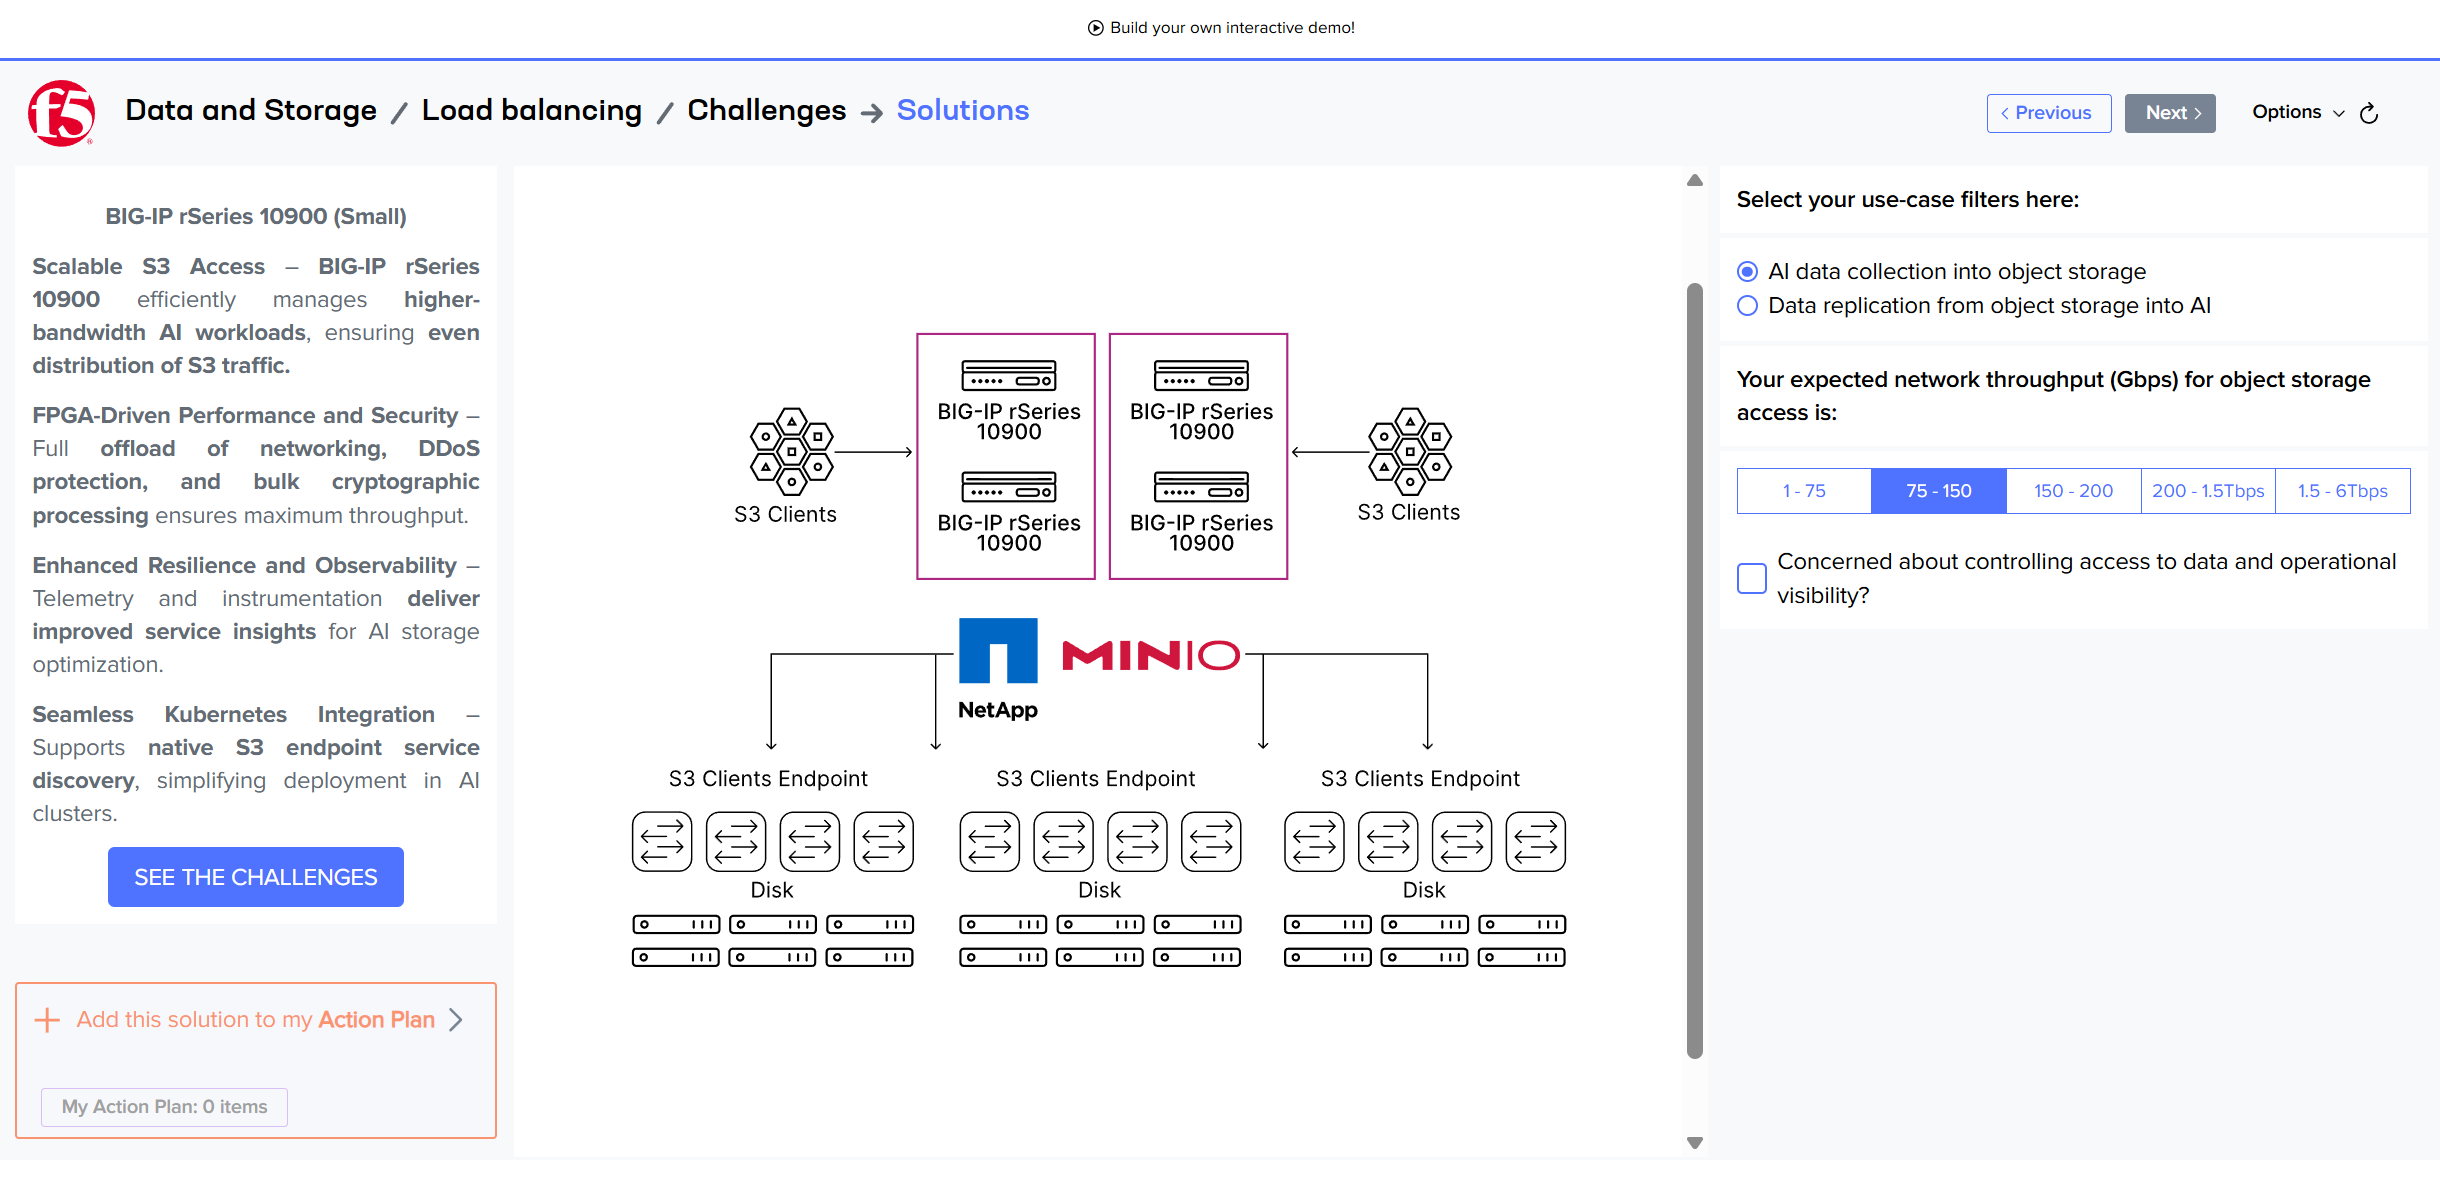Viewport: 2440px width, 1198px height.
Task: Expand 'Add this solution to my Action Plan' chevron
Action: 458,1019
